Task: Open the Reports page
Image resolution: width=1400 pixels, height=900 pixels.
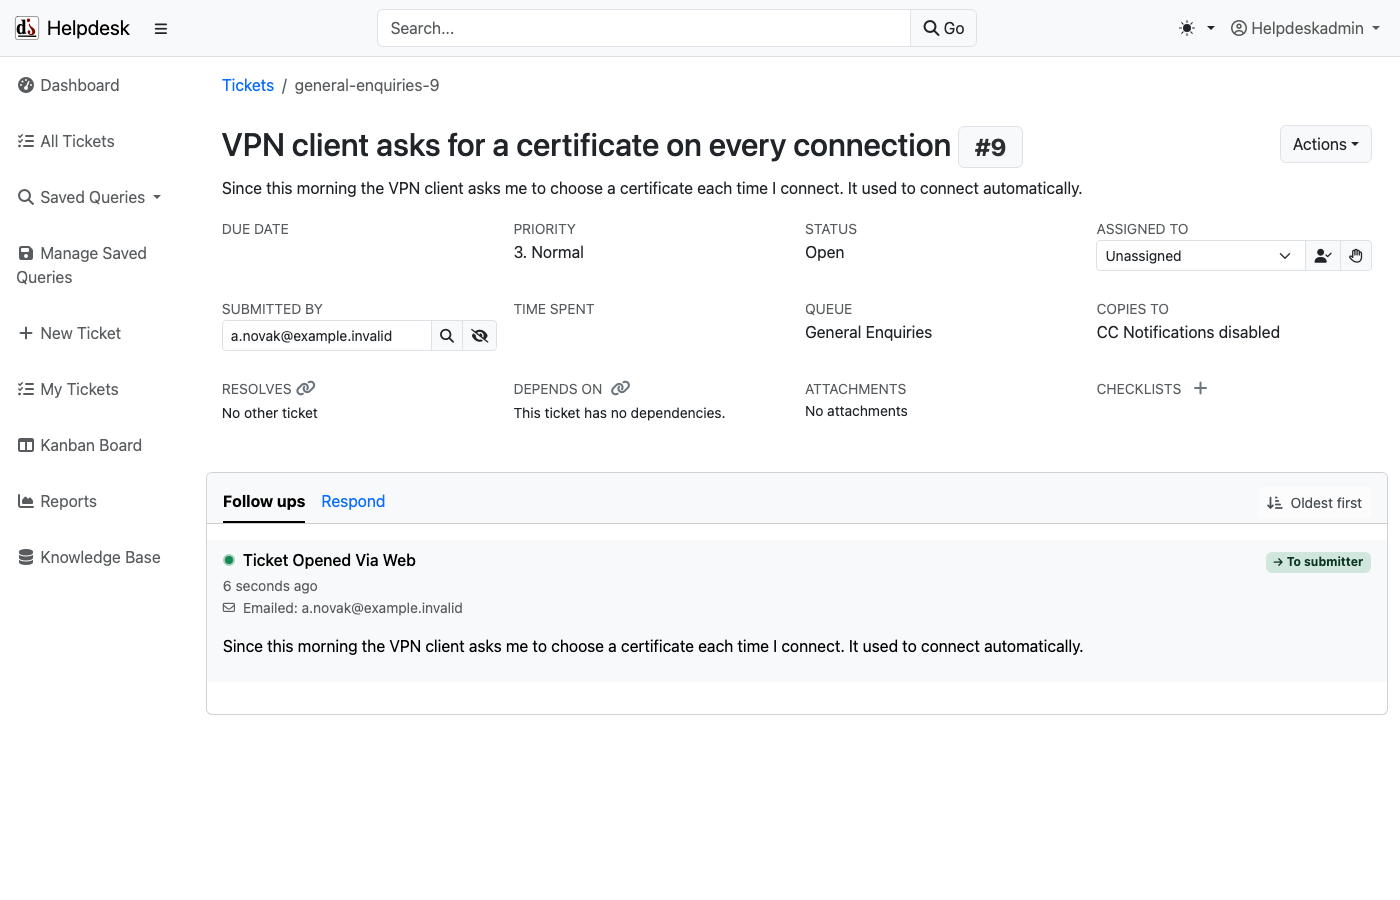Action: tap(57, 501)
